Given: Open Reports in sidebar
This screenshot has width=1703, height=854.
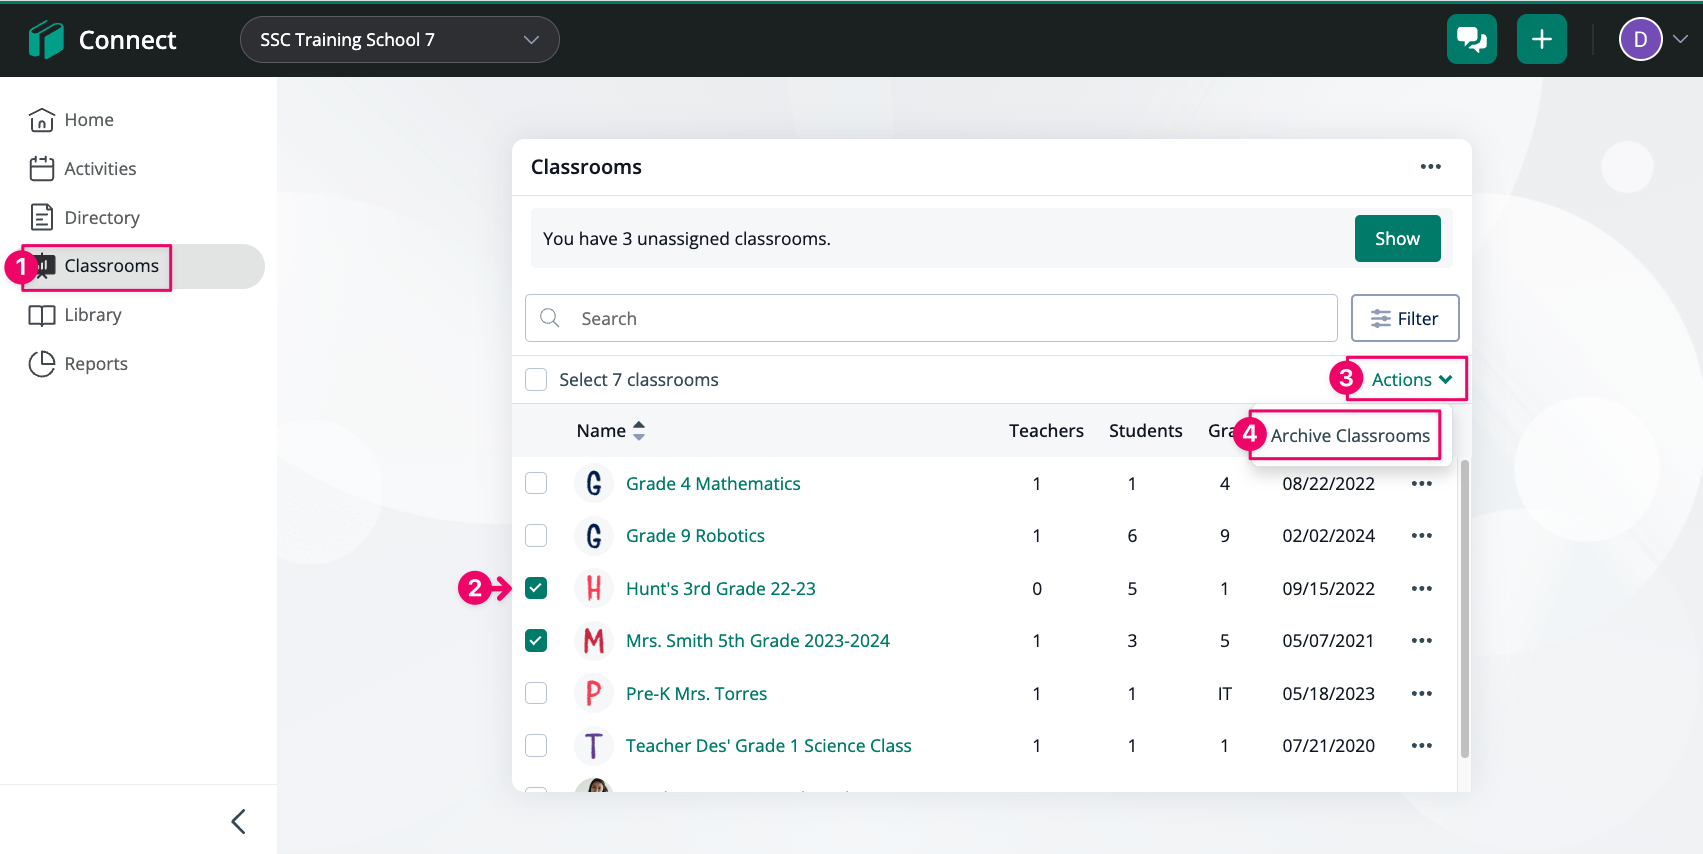Looking at the screenshot, I should (x=78, y=364).
